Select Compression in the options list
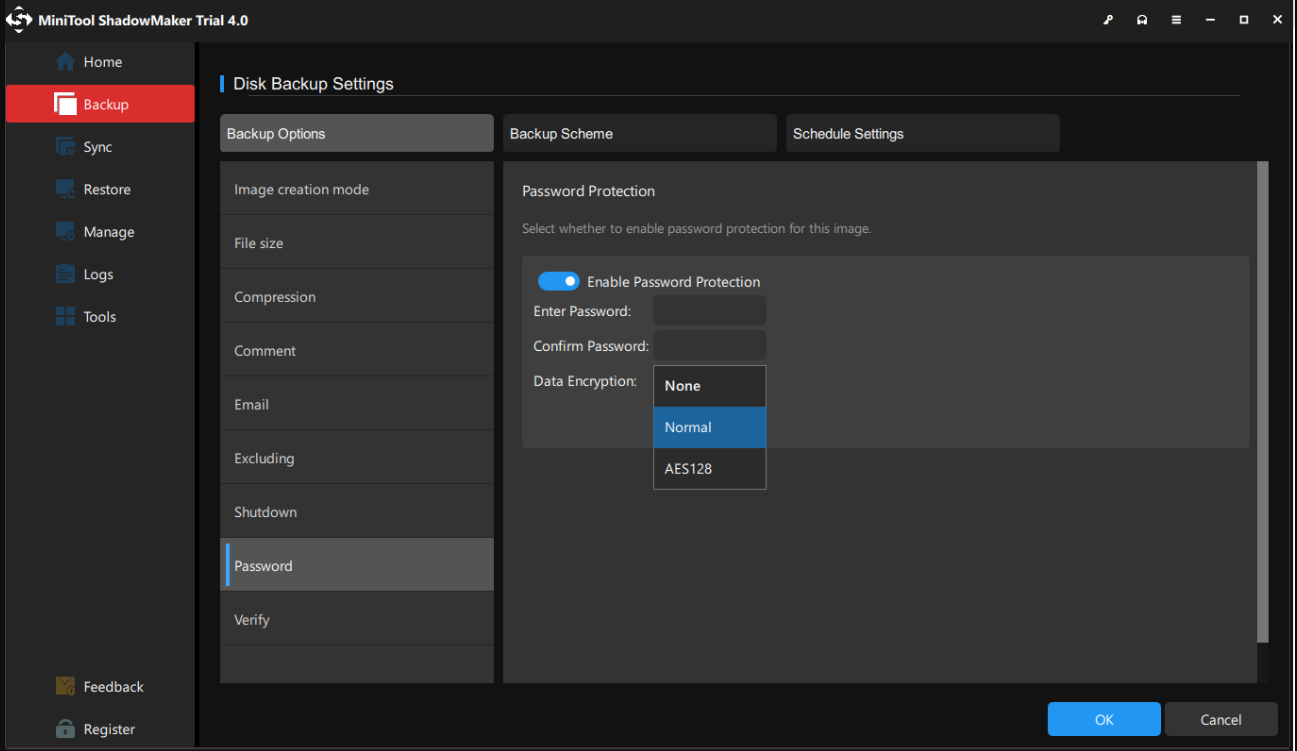Screen dimensions: 1297x751 click(356, 297)
